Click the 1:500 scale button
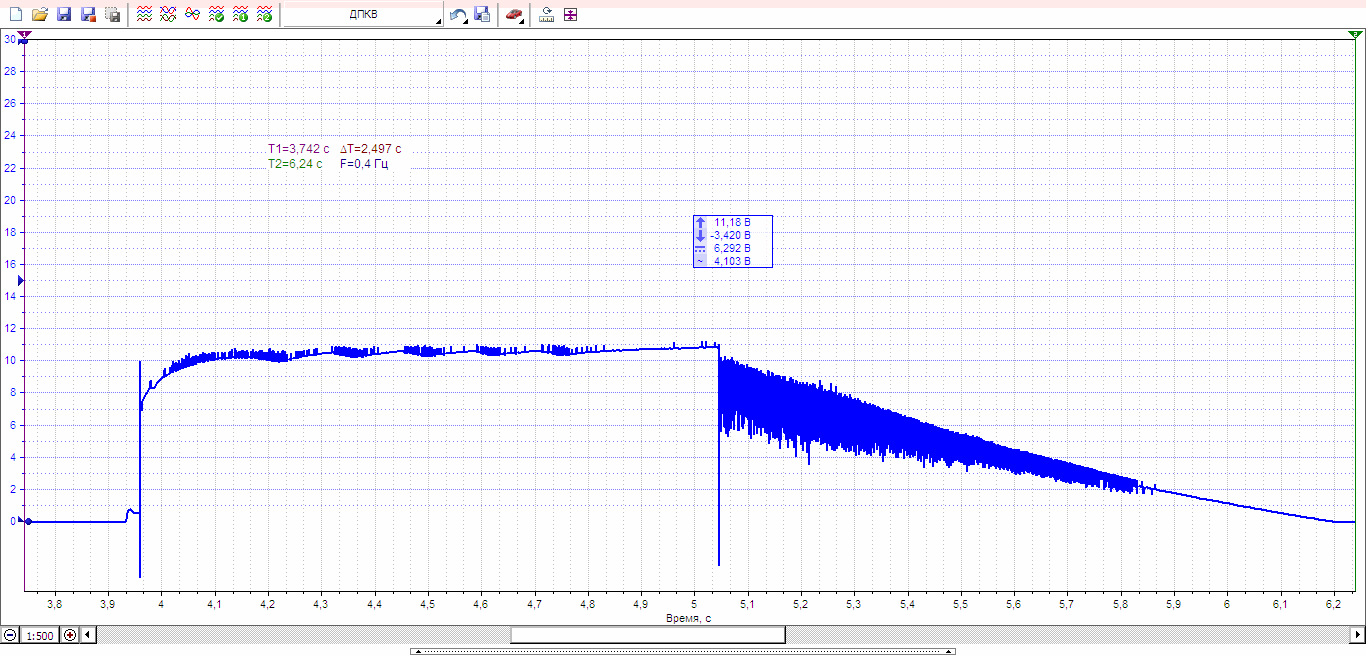1366x656 pixels. (40, 634)
